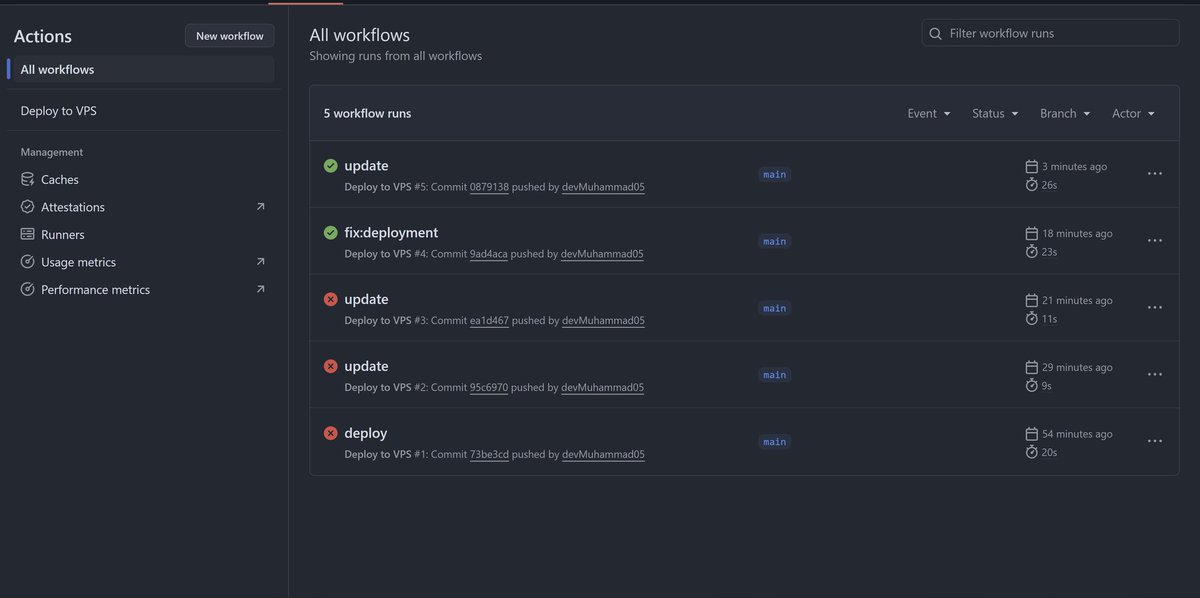Open commit 73be3cd link
Screen dimensions: 1200x598
point(489,455)
